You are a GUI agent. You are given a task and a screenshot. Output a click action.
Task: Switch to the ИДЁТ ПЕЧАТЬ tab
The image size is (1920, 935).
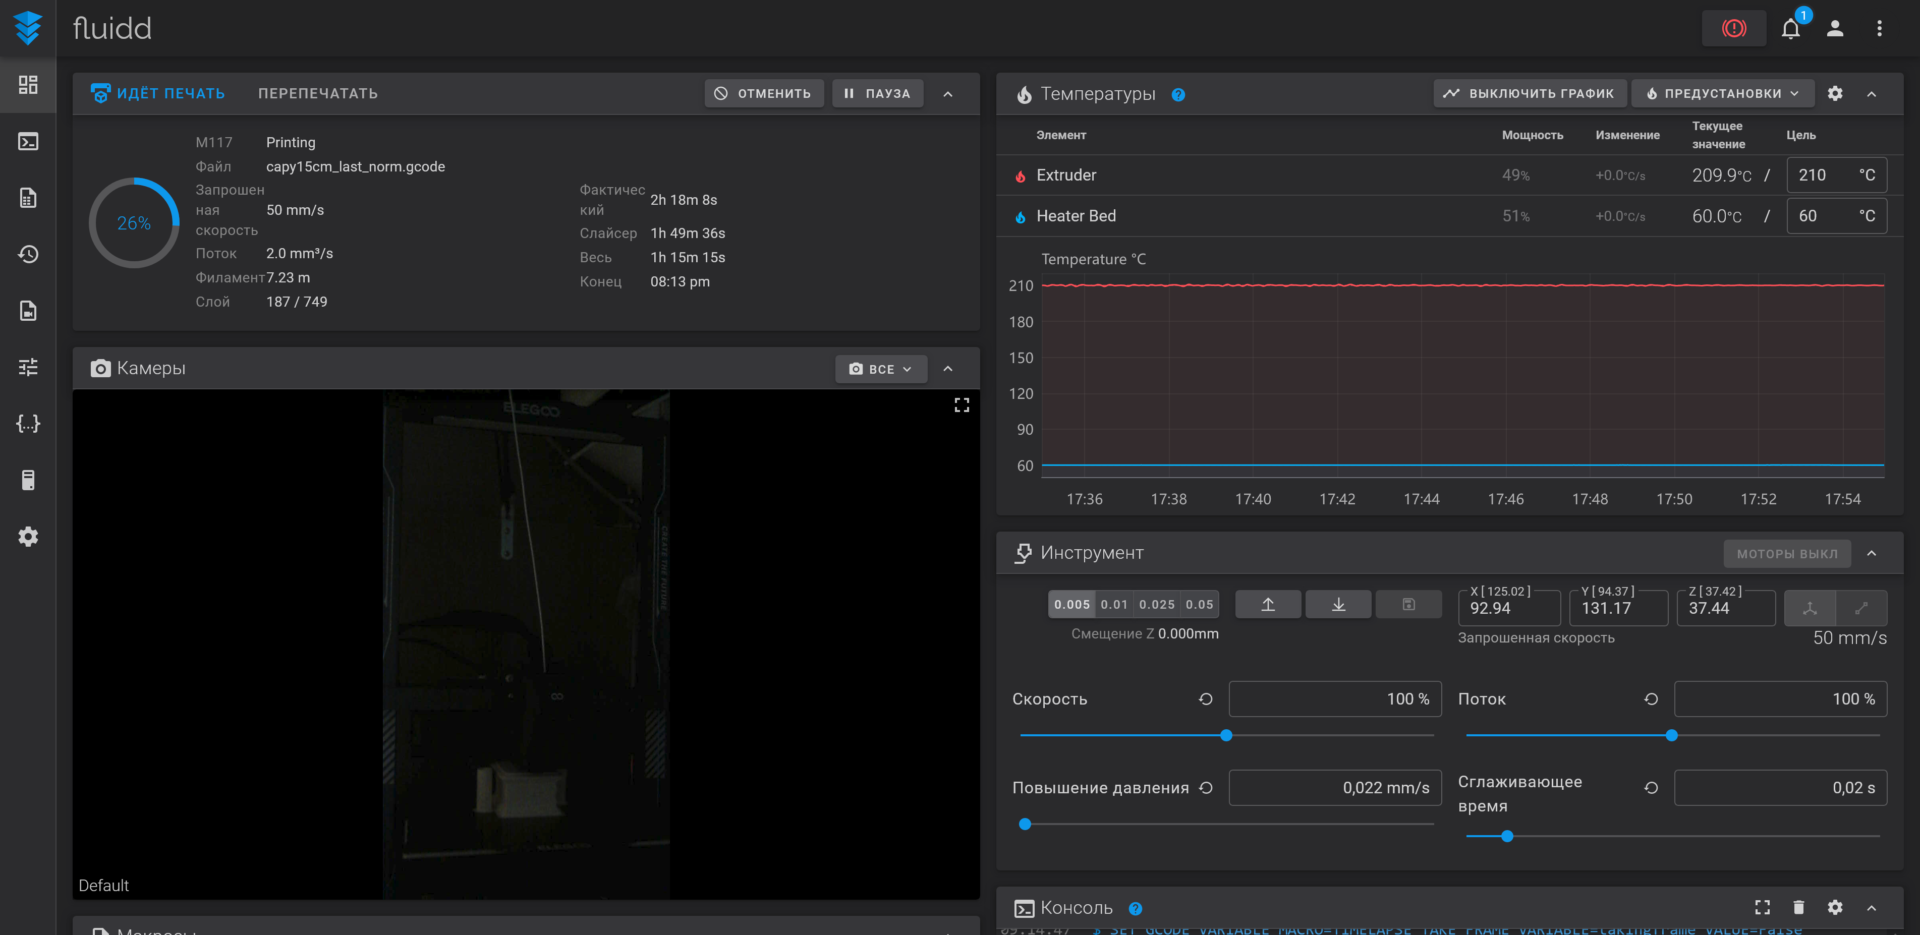tap(158, 93)
